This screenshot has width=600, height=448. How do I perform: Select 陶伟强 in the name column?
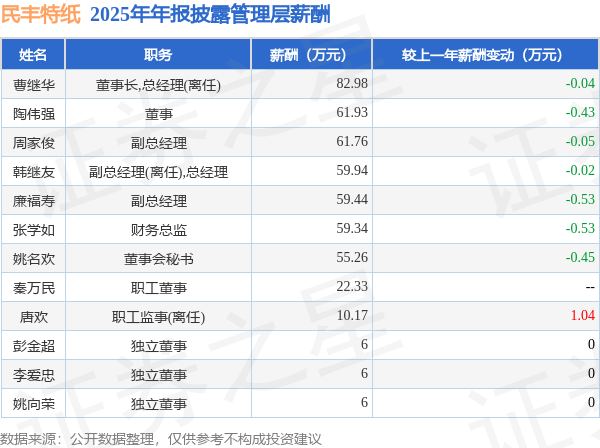[34, 114]
